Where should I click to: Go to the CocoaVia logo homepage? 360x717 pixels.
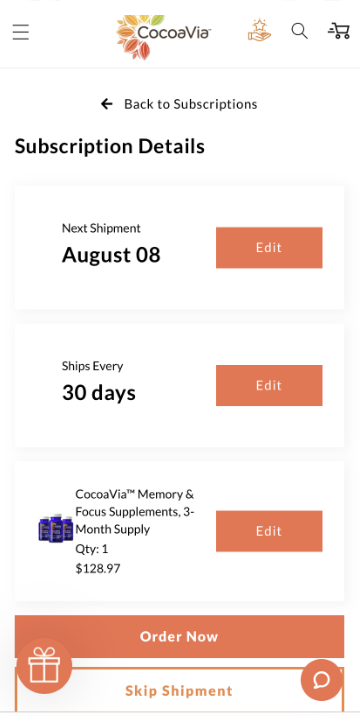pos(163,37)
